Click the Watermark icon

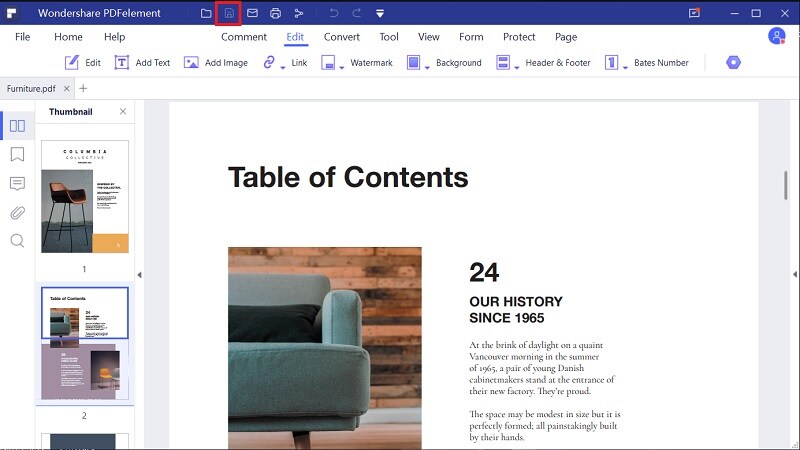[x=328, y=63]
